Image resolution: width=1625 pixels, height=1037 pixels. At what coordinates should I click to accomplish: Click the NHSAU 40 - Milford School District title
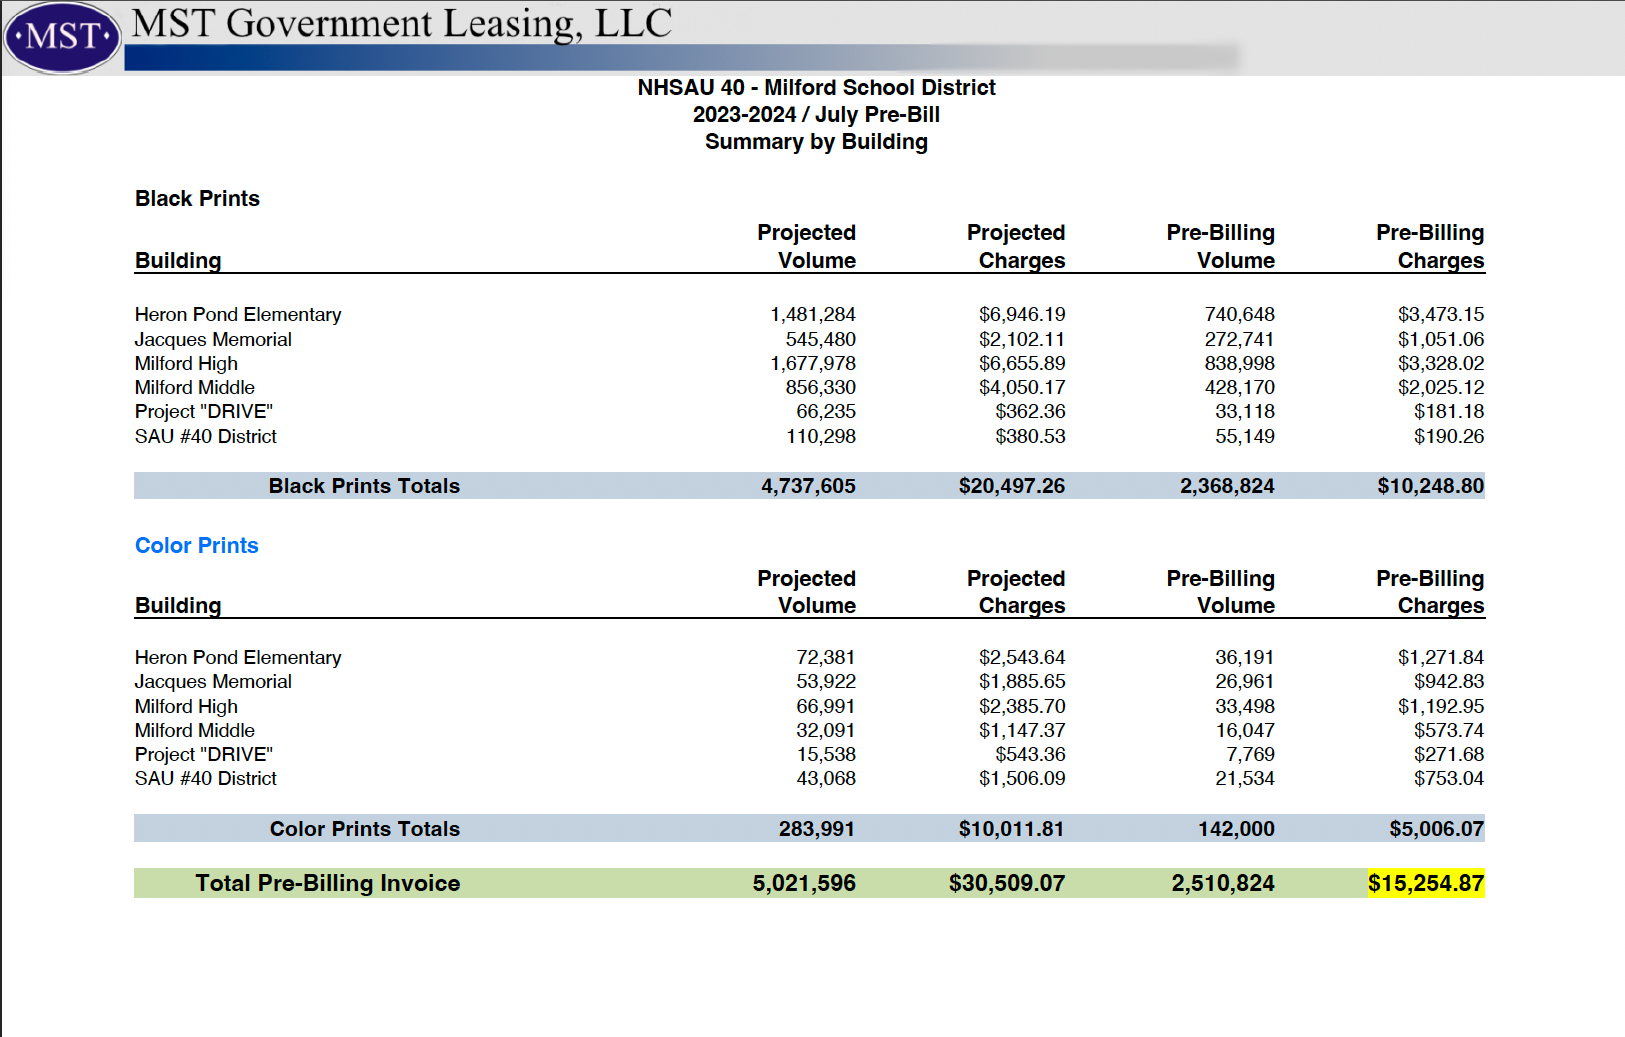816,88
